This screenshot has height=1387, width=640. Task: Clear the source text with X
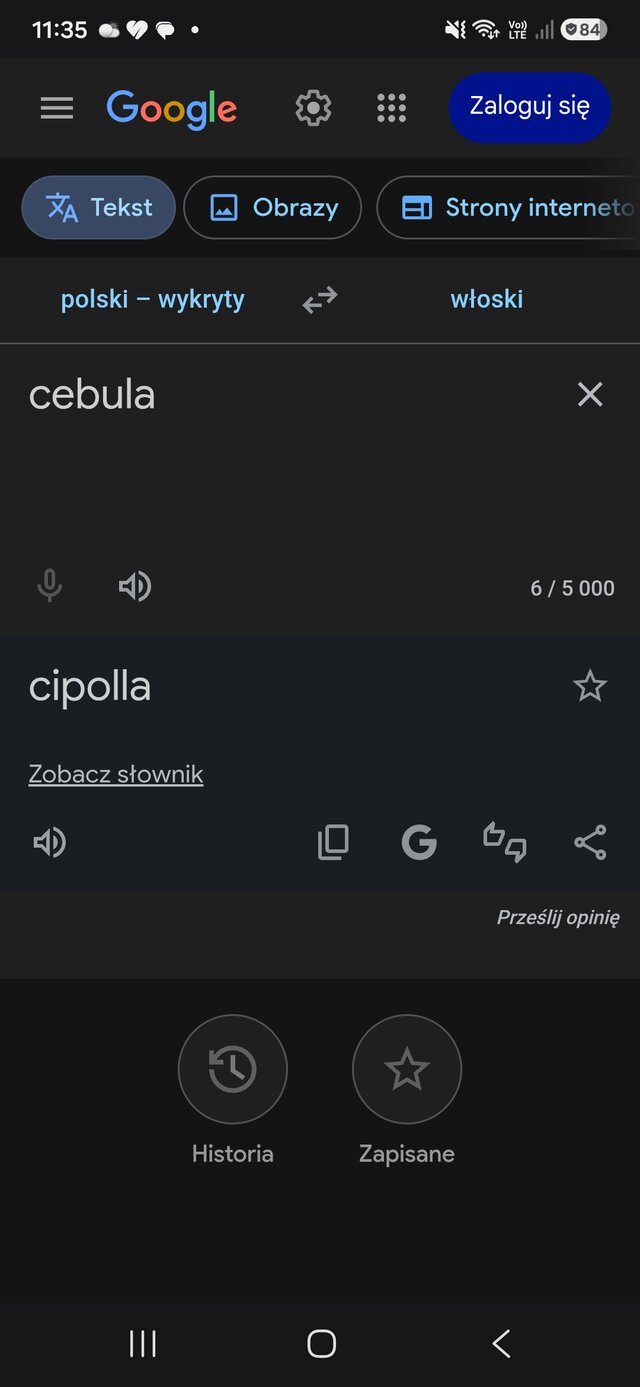[590, 395]
